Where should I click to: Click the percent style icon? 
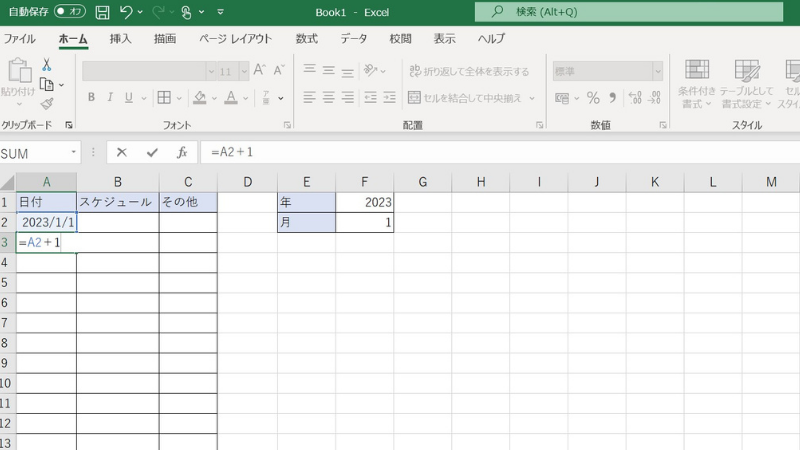pos(593,98)
